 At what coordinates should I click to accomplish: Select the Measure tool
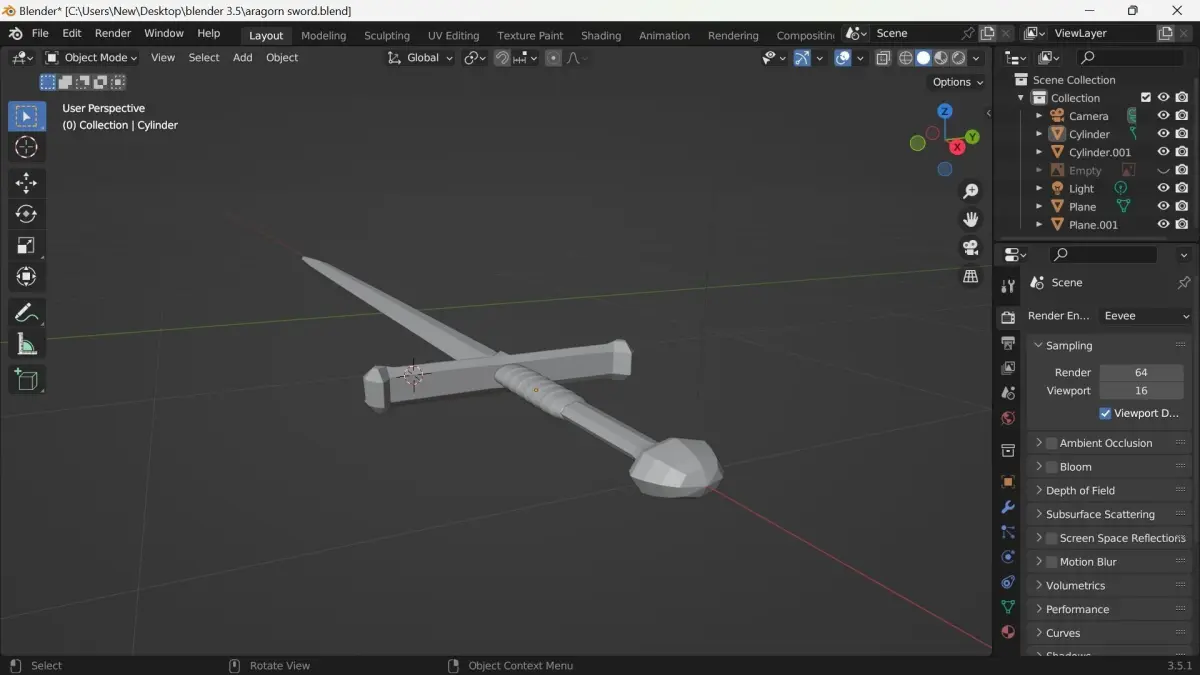[x=27, y=345]
